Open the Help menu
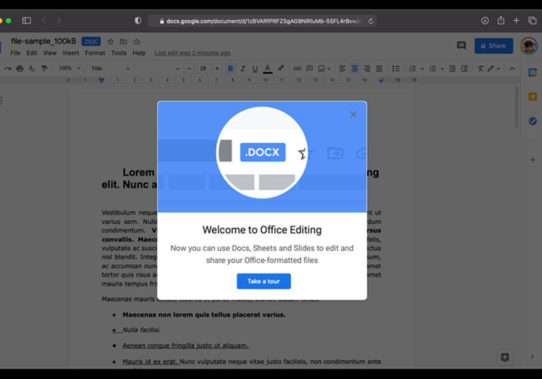 [x=139, y=53]
